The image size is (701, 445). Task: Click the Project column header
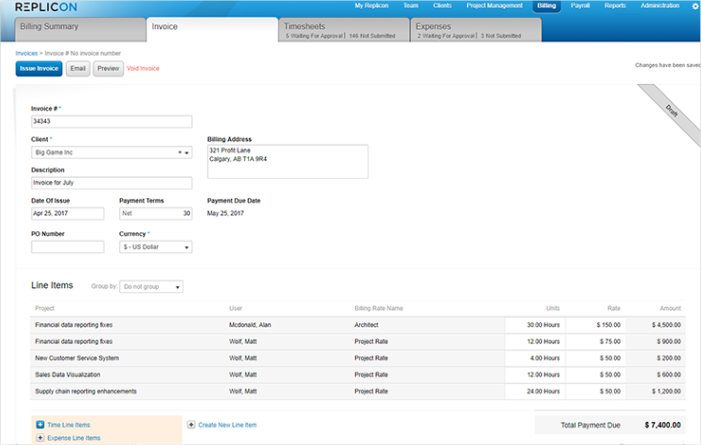click(45, 308)
